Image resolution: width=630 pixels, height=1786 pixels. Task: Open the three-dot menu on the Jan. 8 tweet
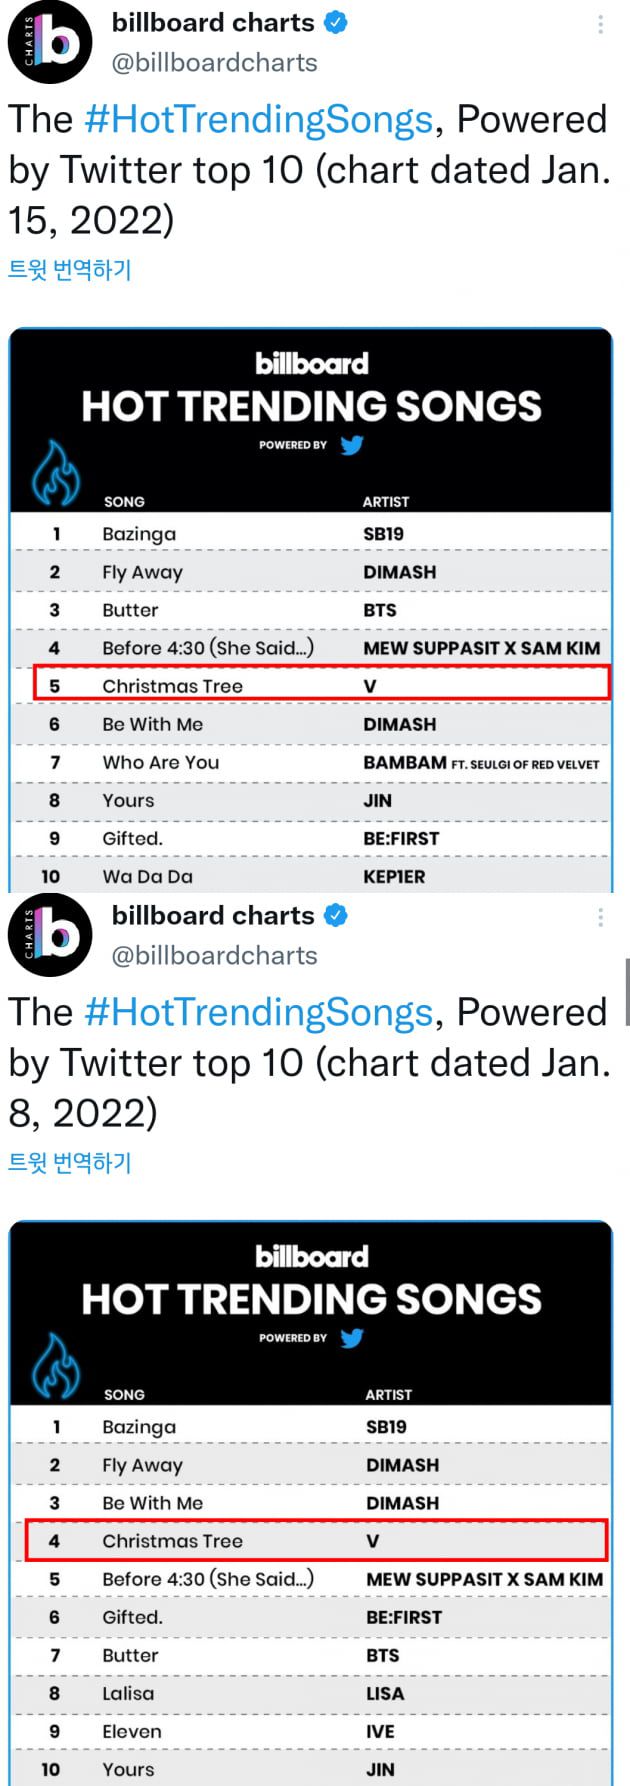[x=600, y=917]
